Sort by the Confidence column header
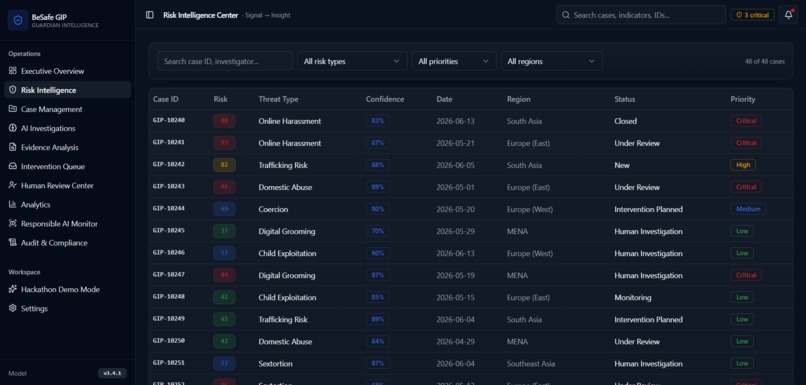The image size is (806, 385). pos(385,99)
